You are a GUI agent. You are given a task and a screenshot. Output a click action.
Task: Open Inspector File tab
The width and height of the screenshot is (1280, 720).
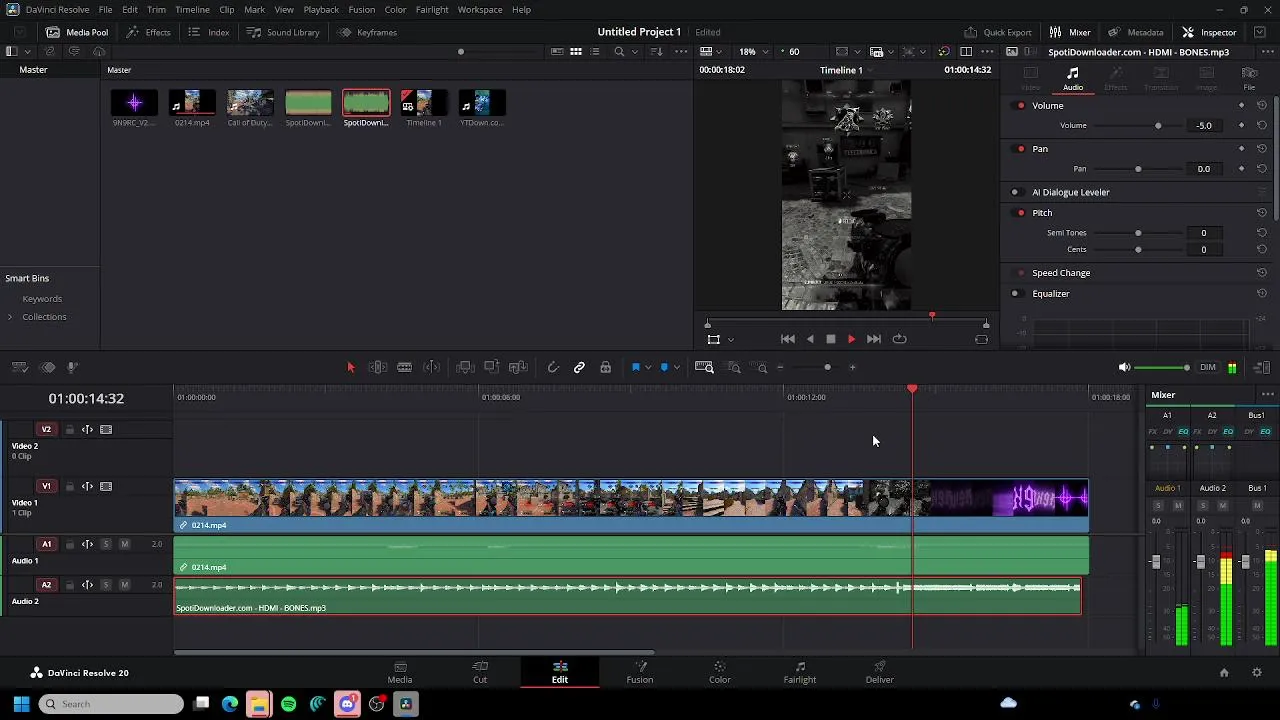tap(1249, 78)
